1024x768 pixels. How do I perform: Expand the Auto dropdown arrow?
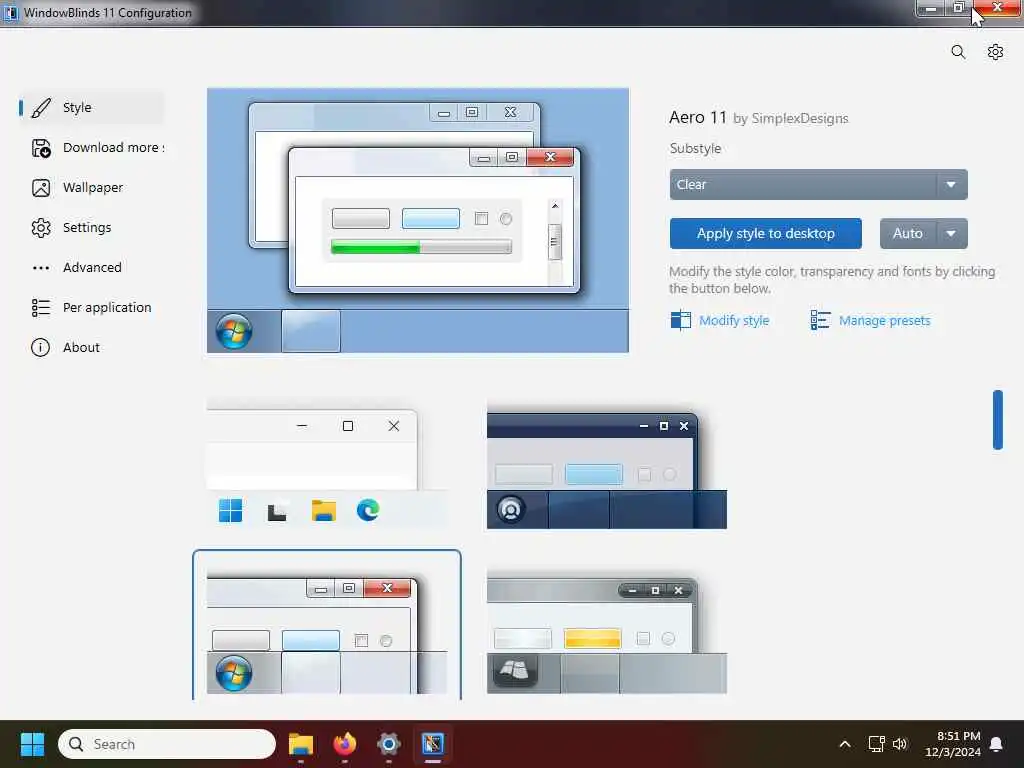952,233
